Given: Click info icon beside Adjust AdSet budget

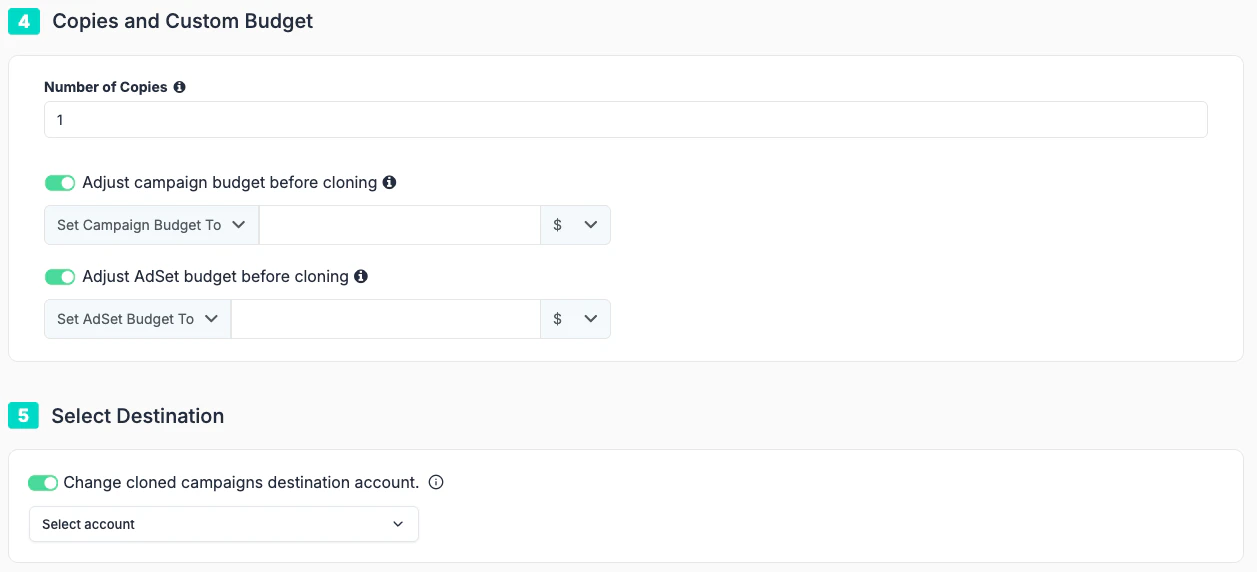Looking at the screenshot, I should [x=361, y=276].
